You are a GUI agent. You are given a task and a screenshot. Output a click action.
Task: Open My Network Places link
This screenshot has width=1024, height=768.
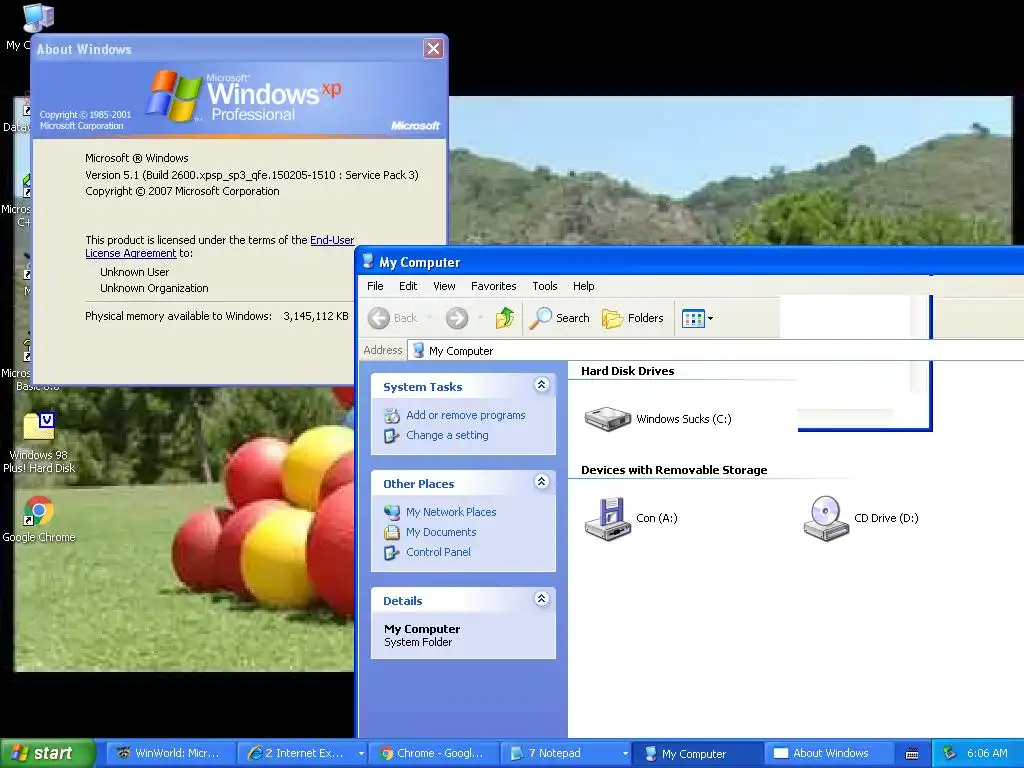(x=451, y=512)
